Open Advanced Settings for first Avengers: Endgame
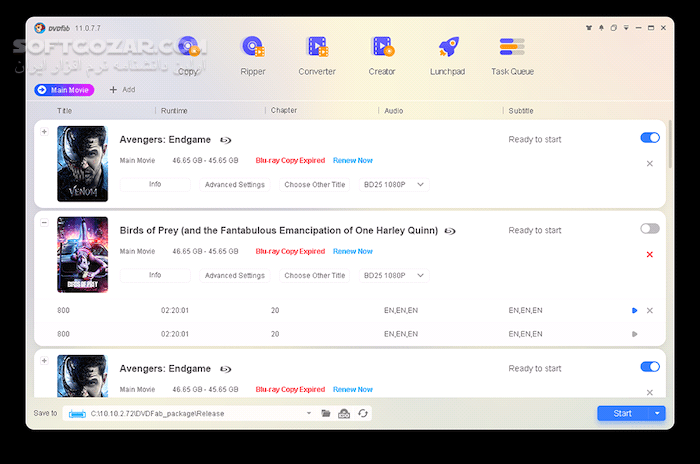This screenshot has height=464, width=700. 235,184
